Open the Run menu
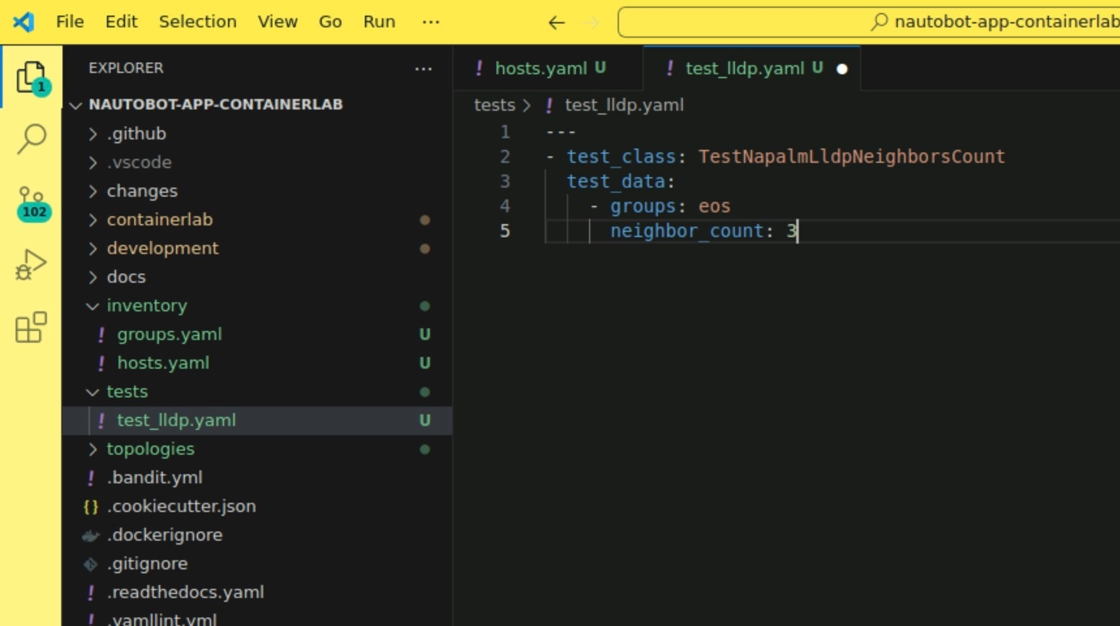 [379, 22]
